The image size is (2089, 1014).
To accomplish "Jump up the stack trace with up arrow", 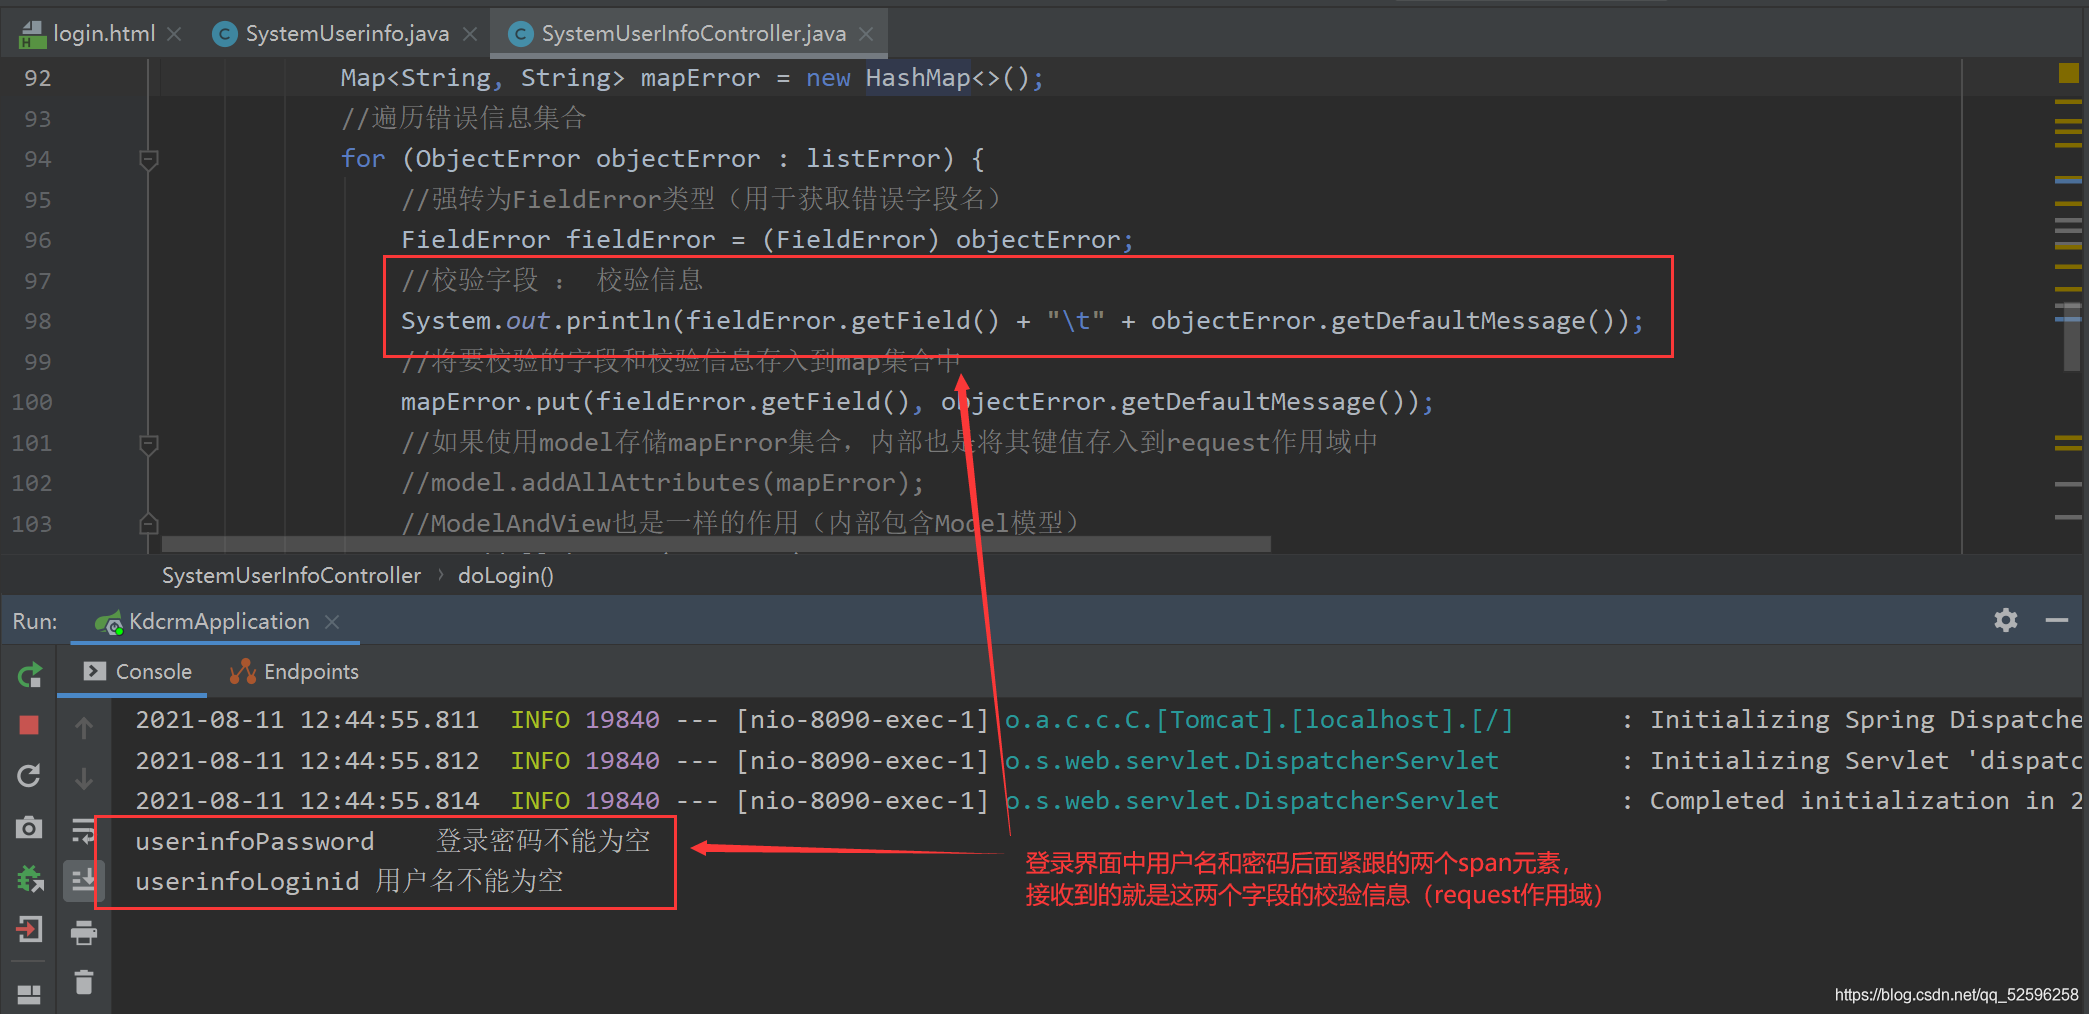I will [84, 728].
